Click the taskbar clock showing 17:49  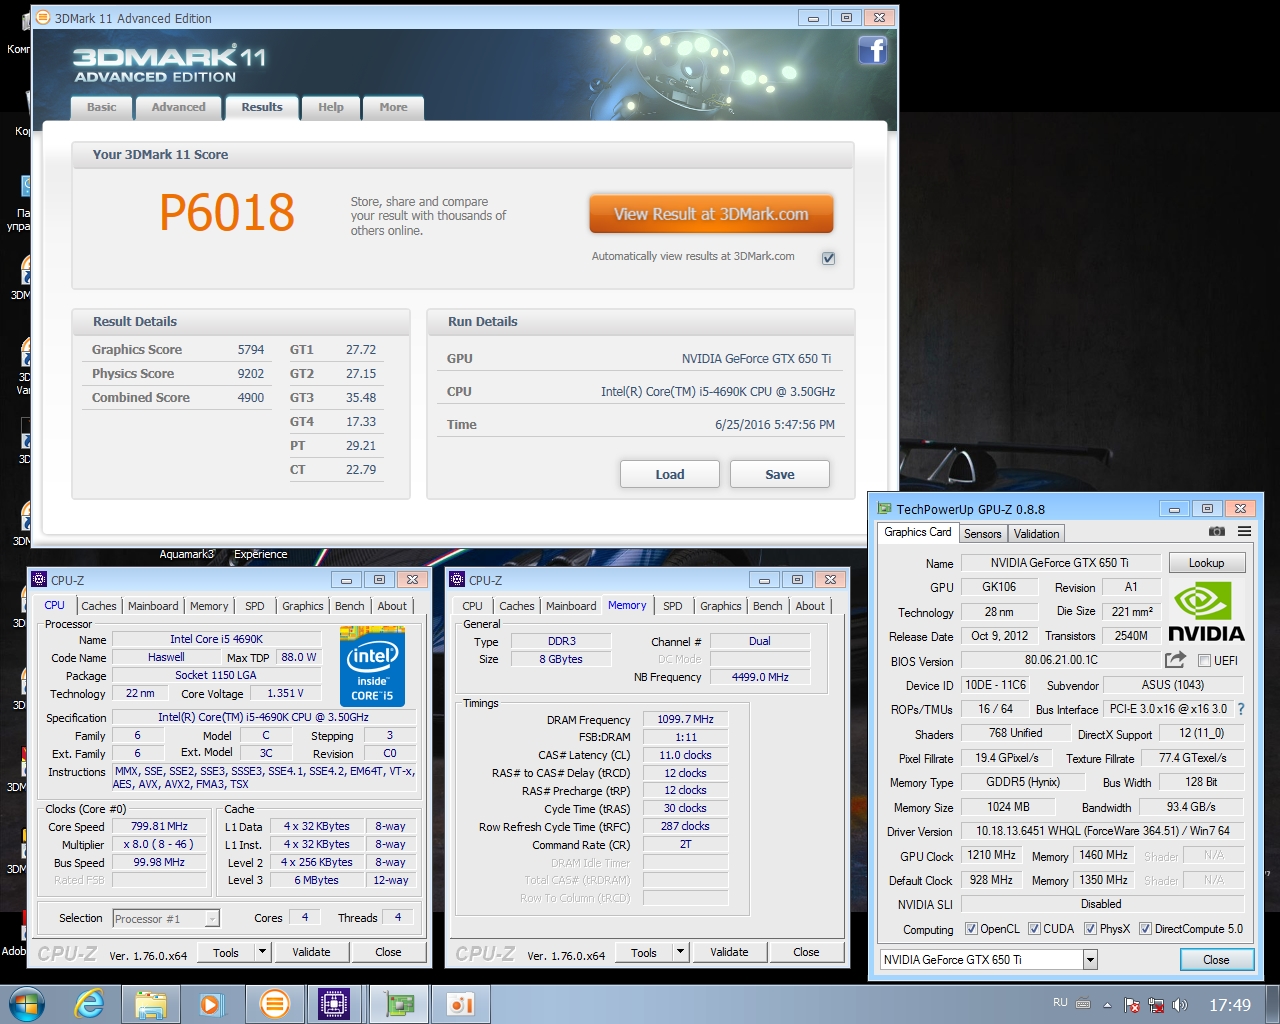click(x=1229, y=1005)
